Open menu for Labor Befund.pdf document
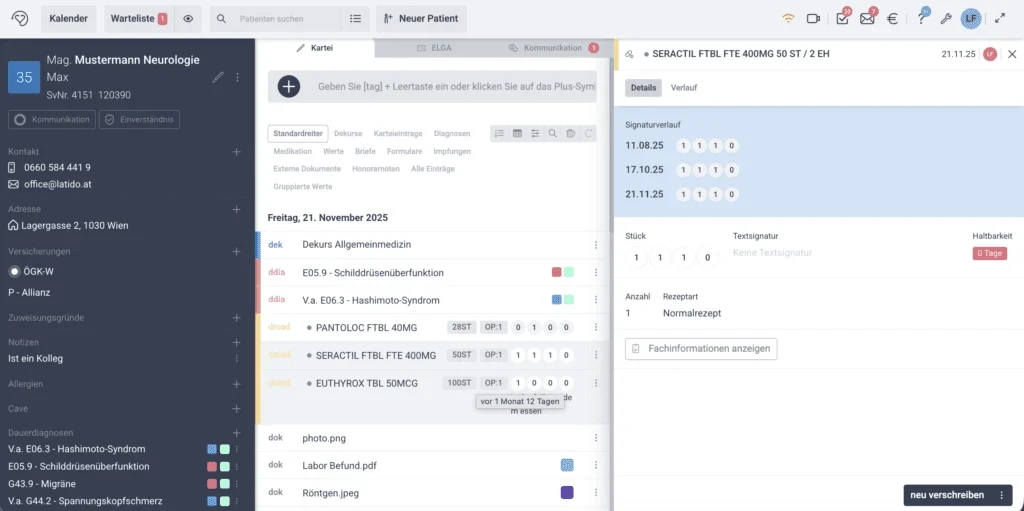1024x511 pixels. tap(596, 465)
